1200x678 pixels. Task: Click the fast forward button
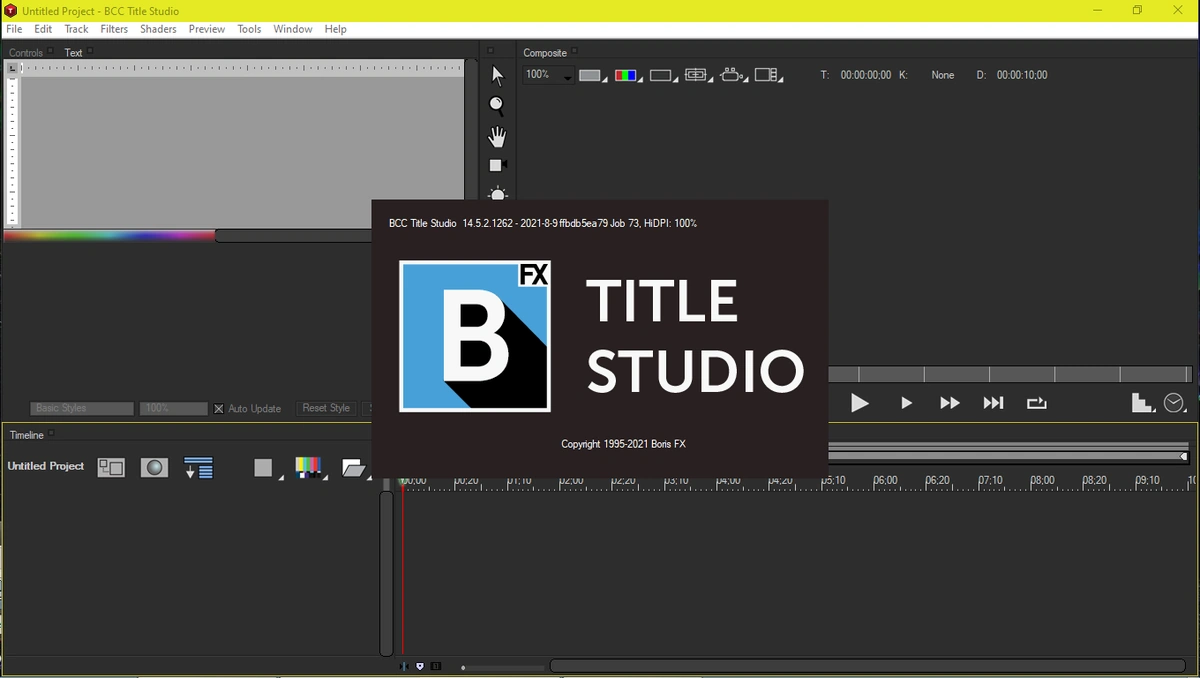[949, 403]
